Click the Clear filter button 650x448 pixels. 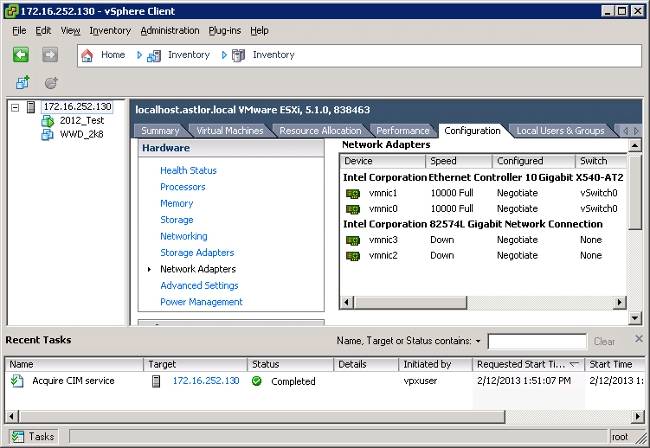604,341
